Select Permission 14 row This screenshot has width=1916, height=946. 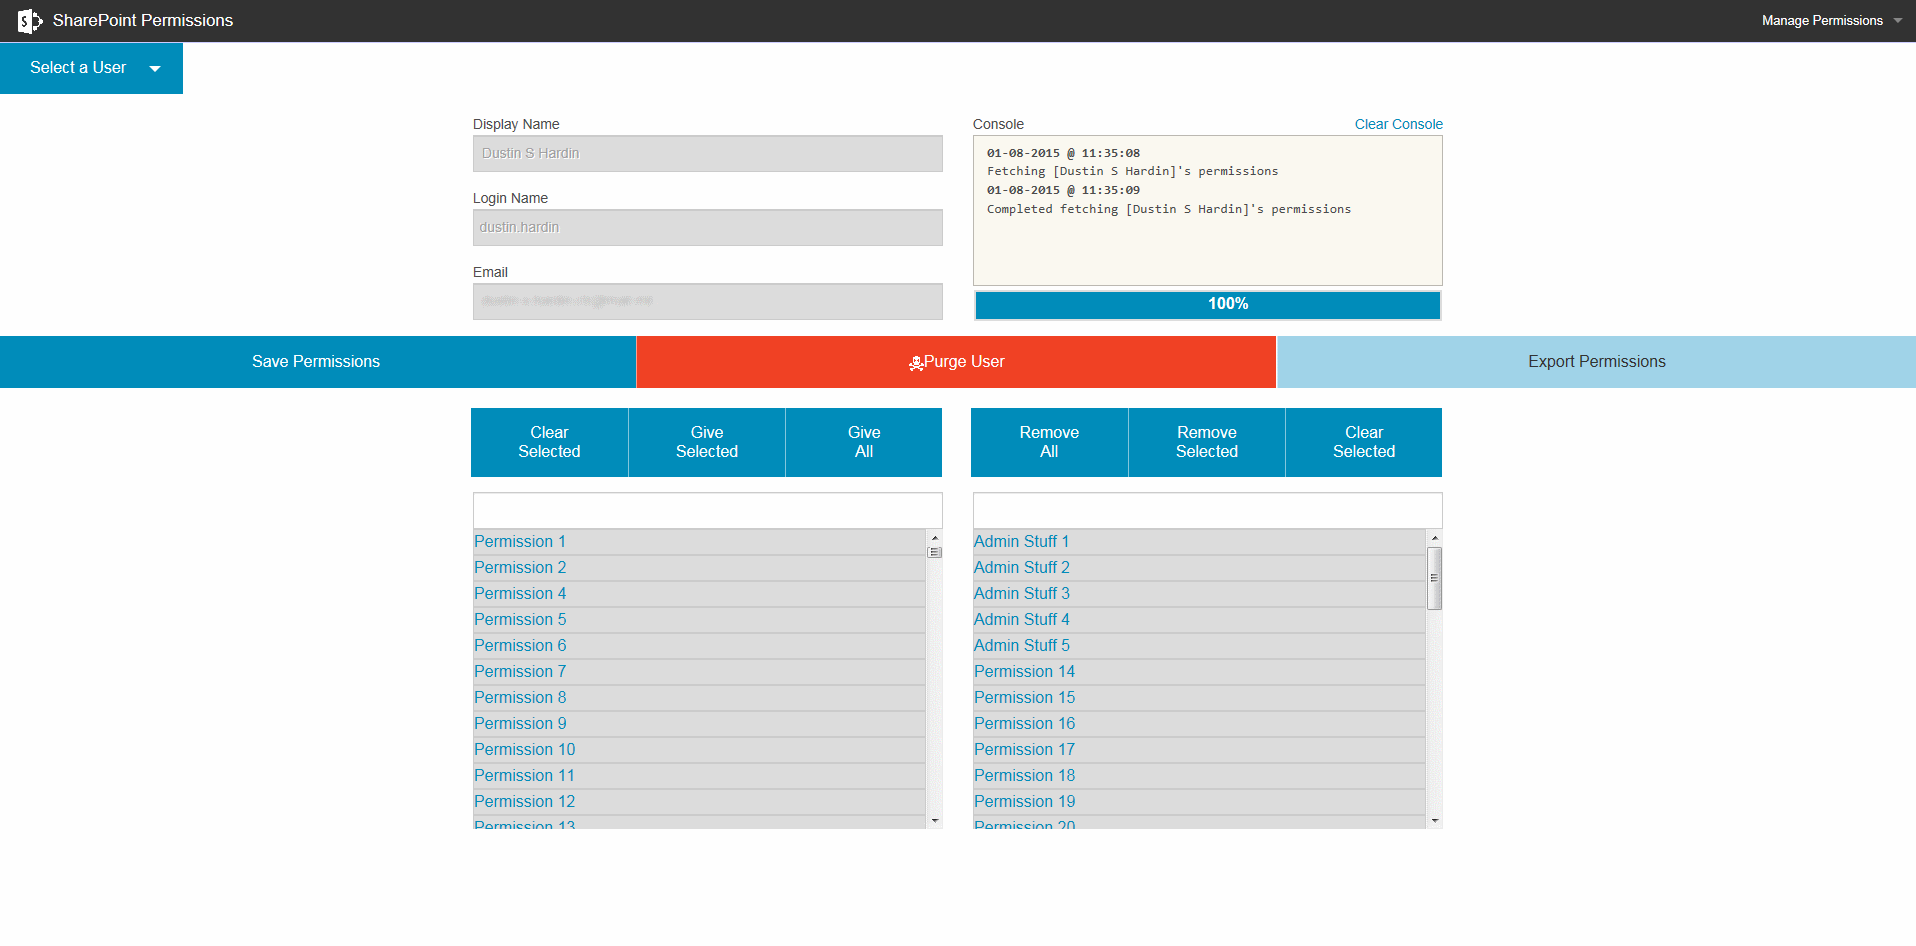tap(1199, 672)
